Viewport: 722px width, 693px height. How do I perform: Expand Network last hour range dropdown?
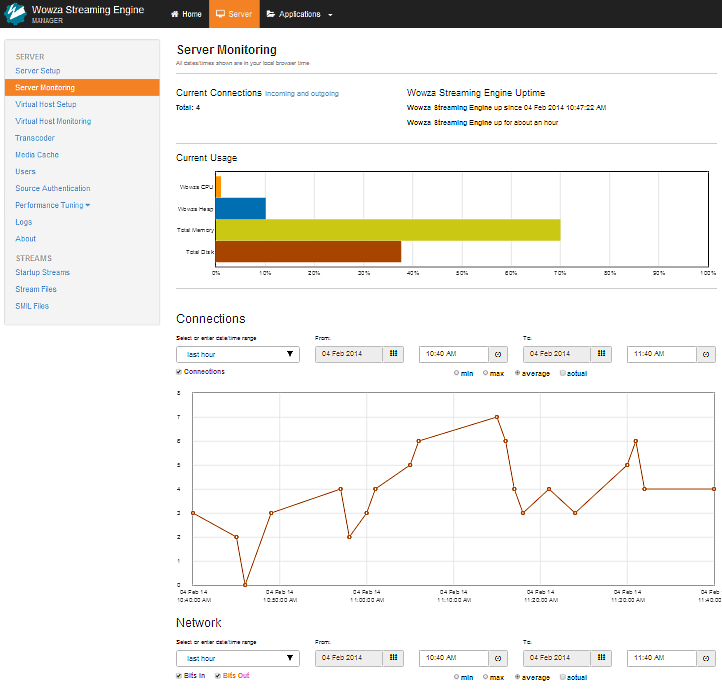click(x=238, y=658)
